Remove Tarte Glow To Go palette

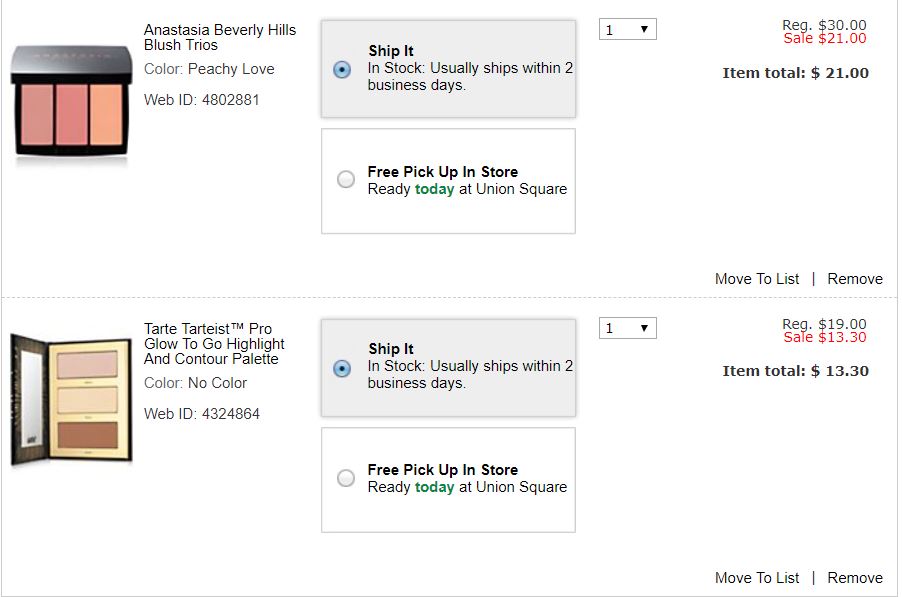click(x=855, y=578)
